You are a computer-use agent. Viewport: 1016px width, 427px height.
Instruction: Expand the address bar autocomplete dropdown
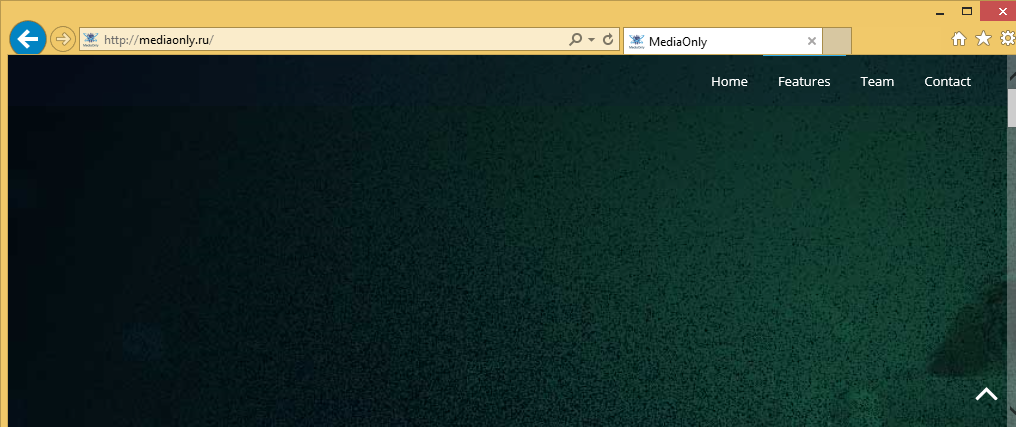(592, 40)
